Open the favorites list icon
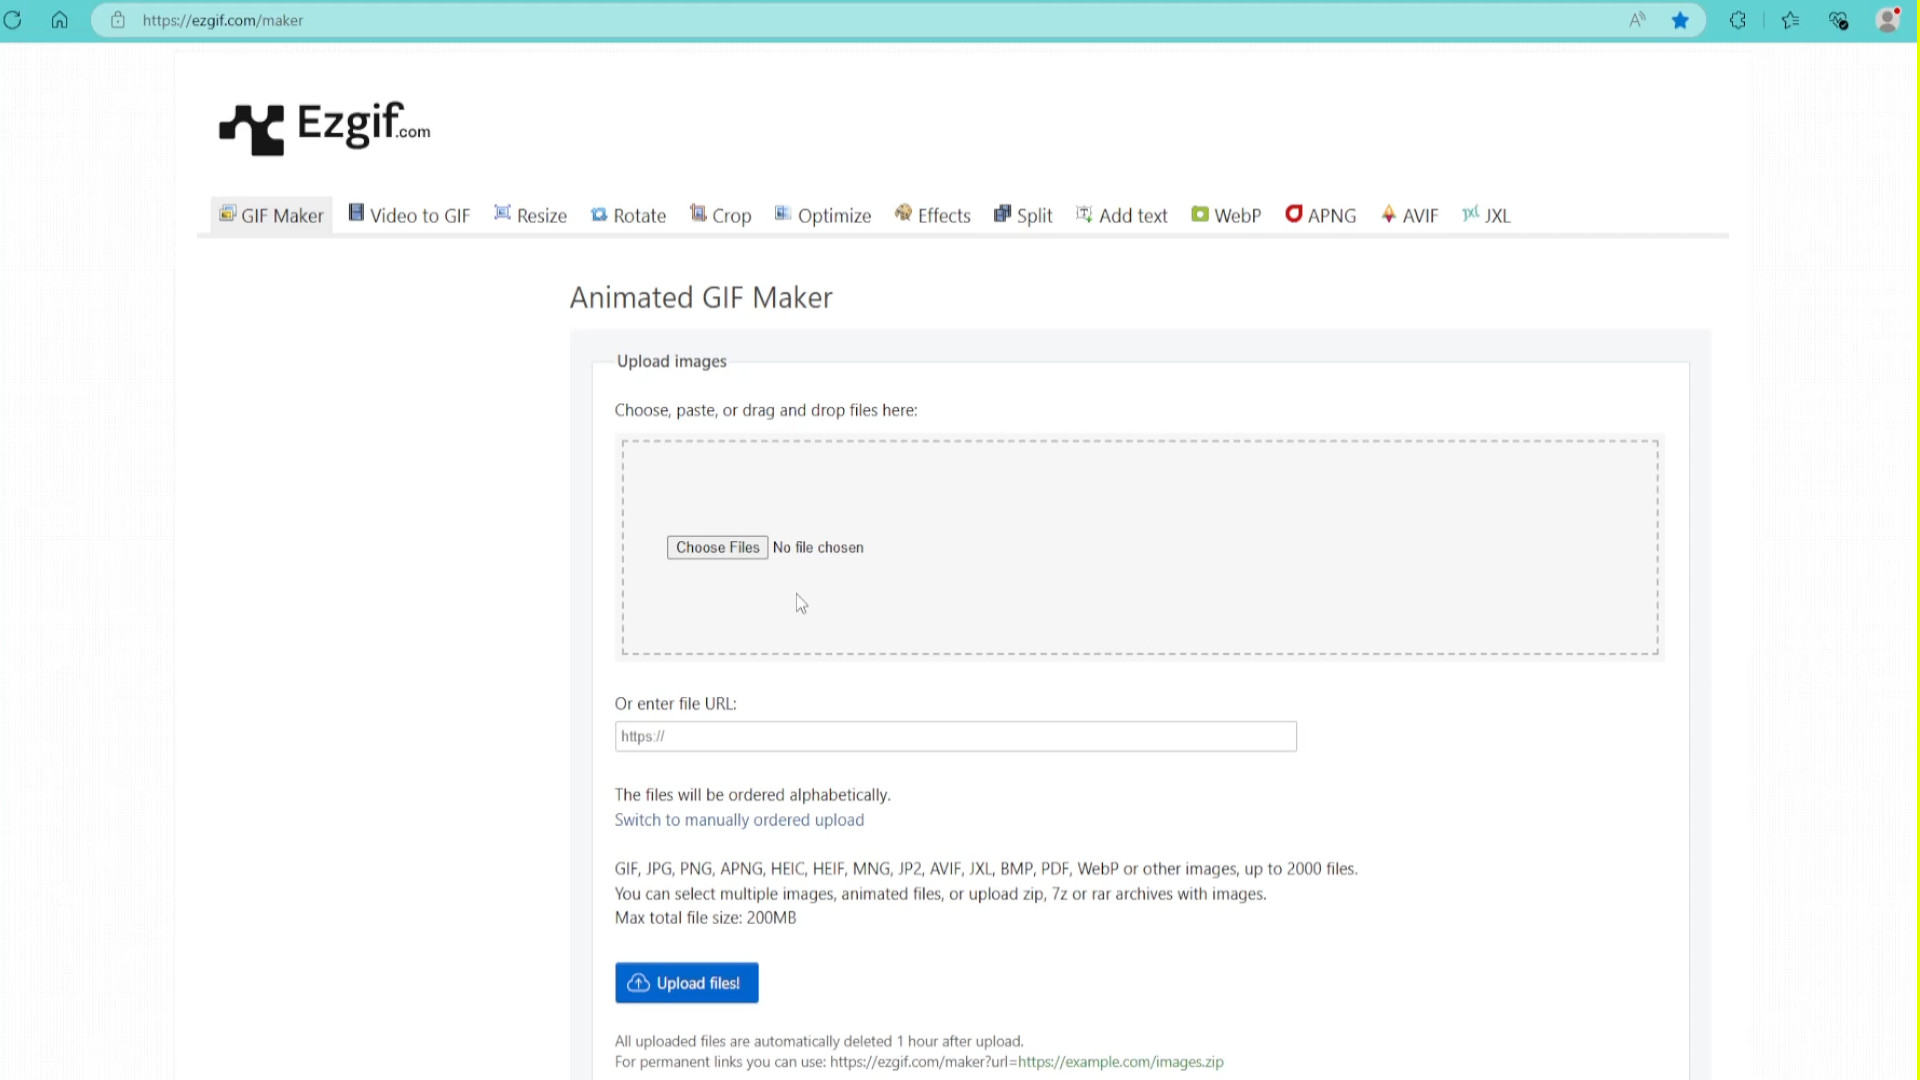 [x=1790, y=20]
